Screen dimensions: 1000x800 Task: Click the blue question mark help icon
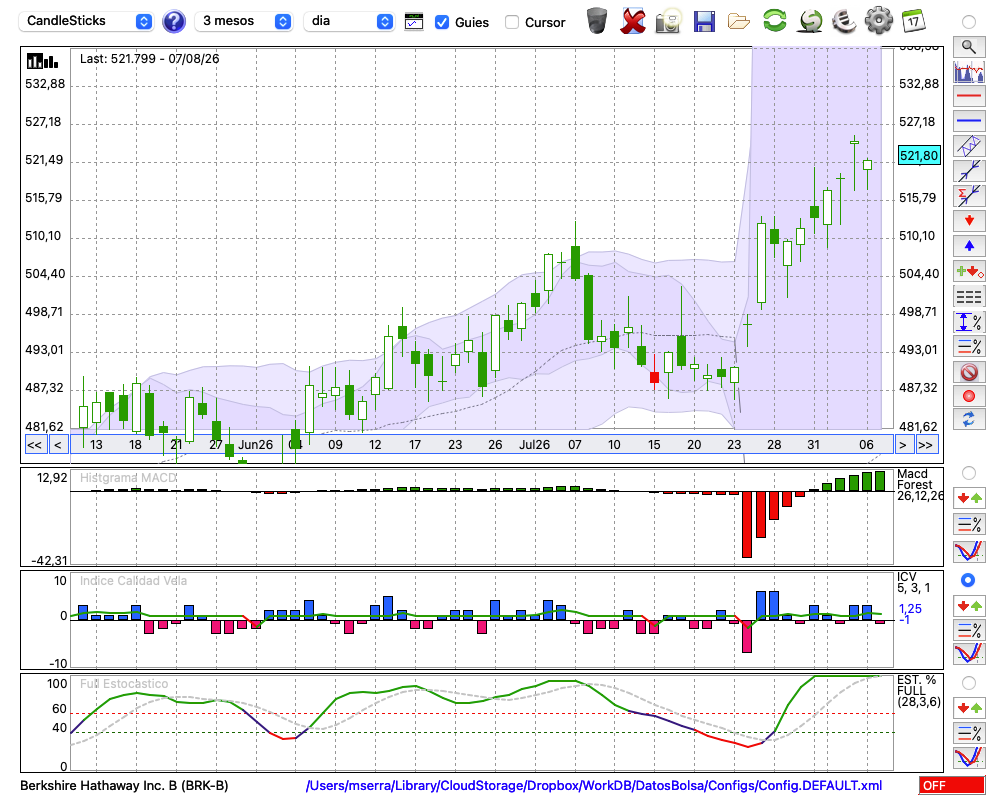(173, 21)
